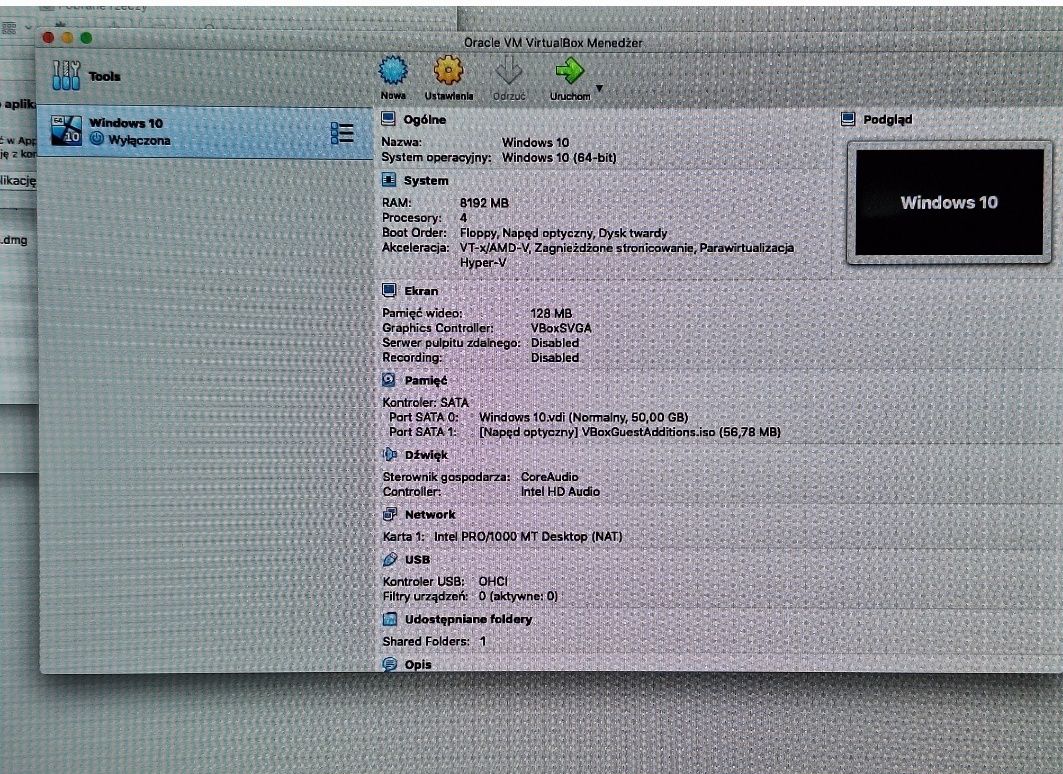Start VM with green Uruchom arrow

coord(569,71)
